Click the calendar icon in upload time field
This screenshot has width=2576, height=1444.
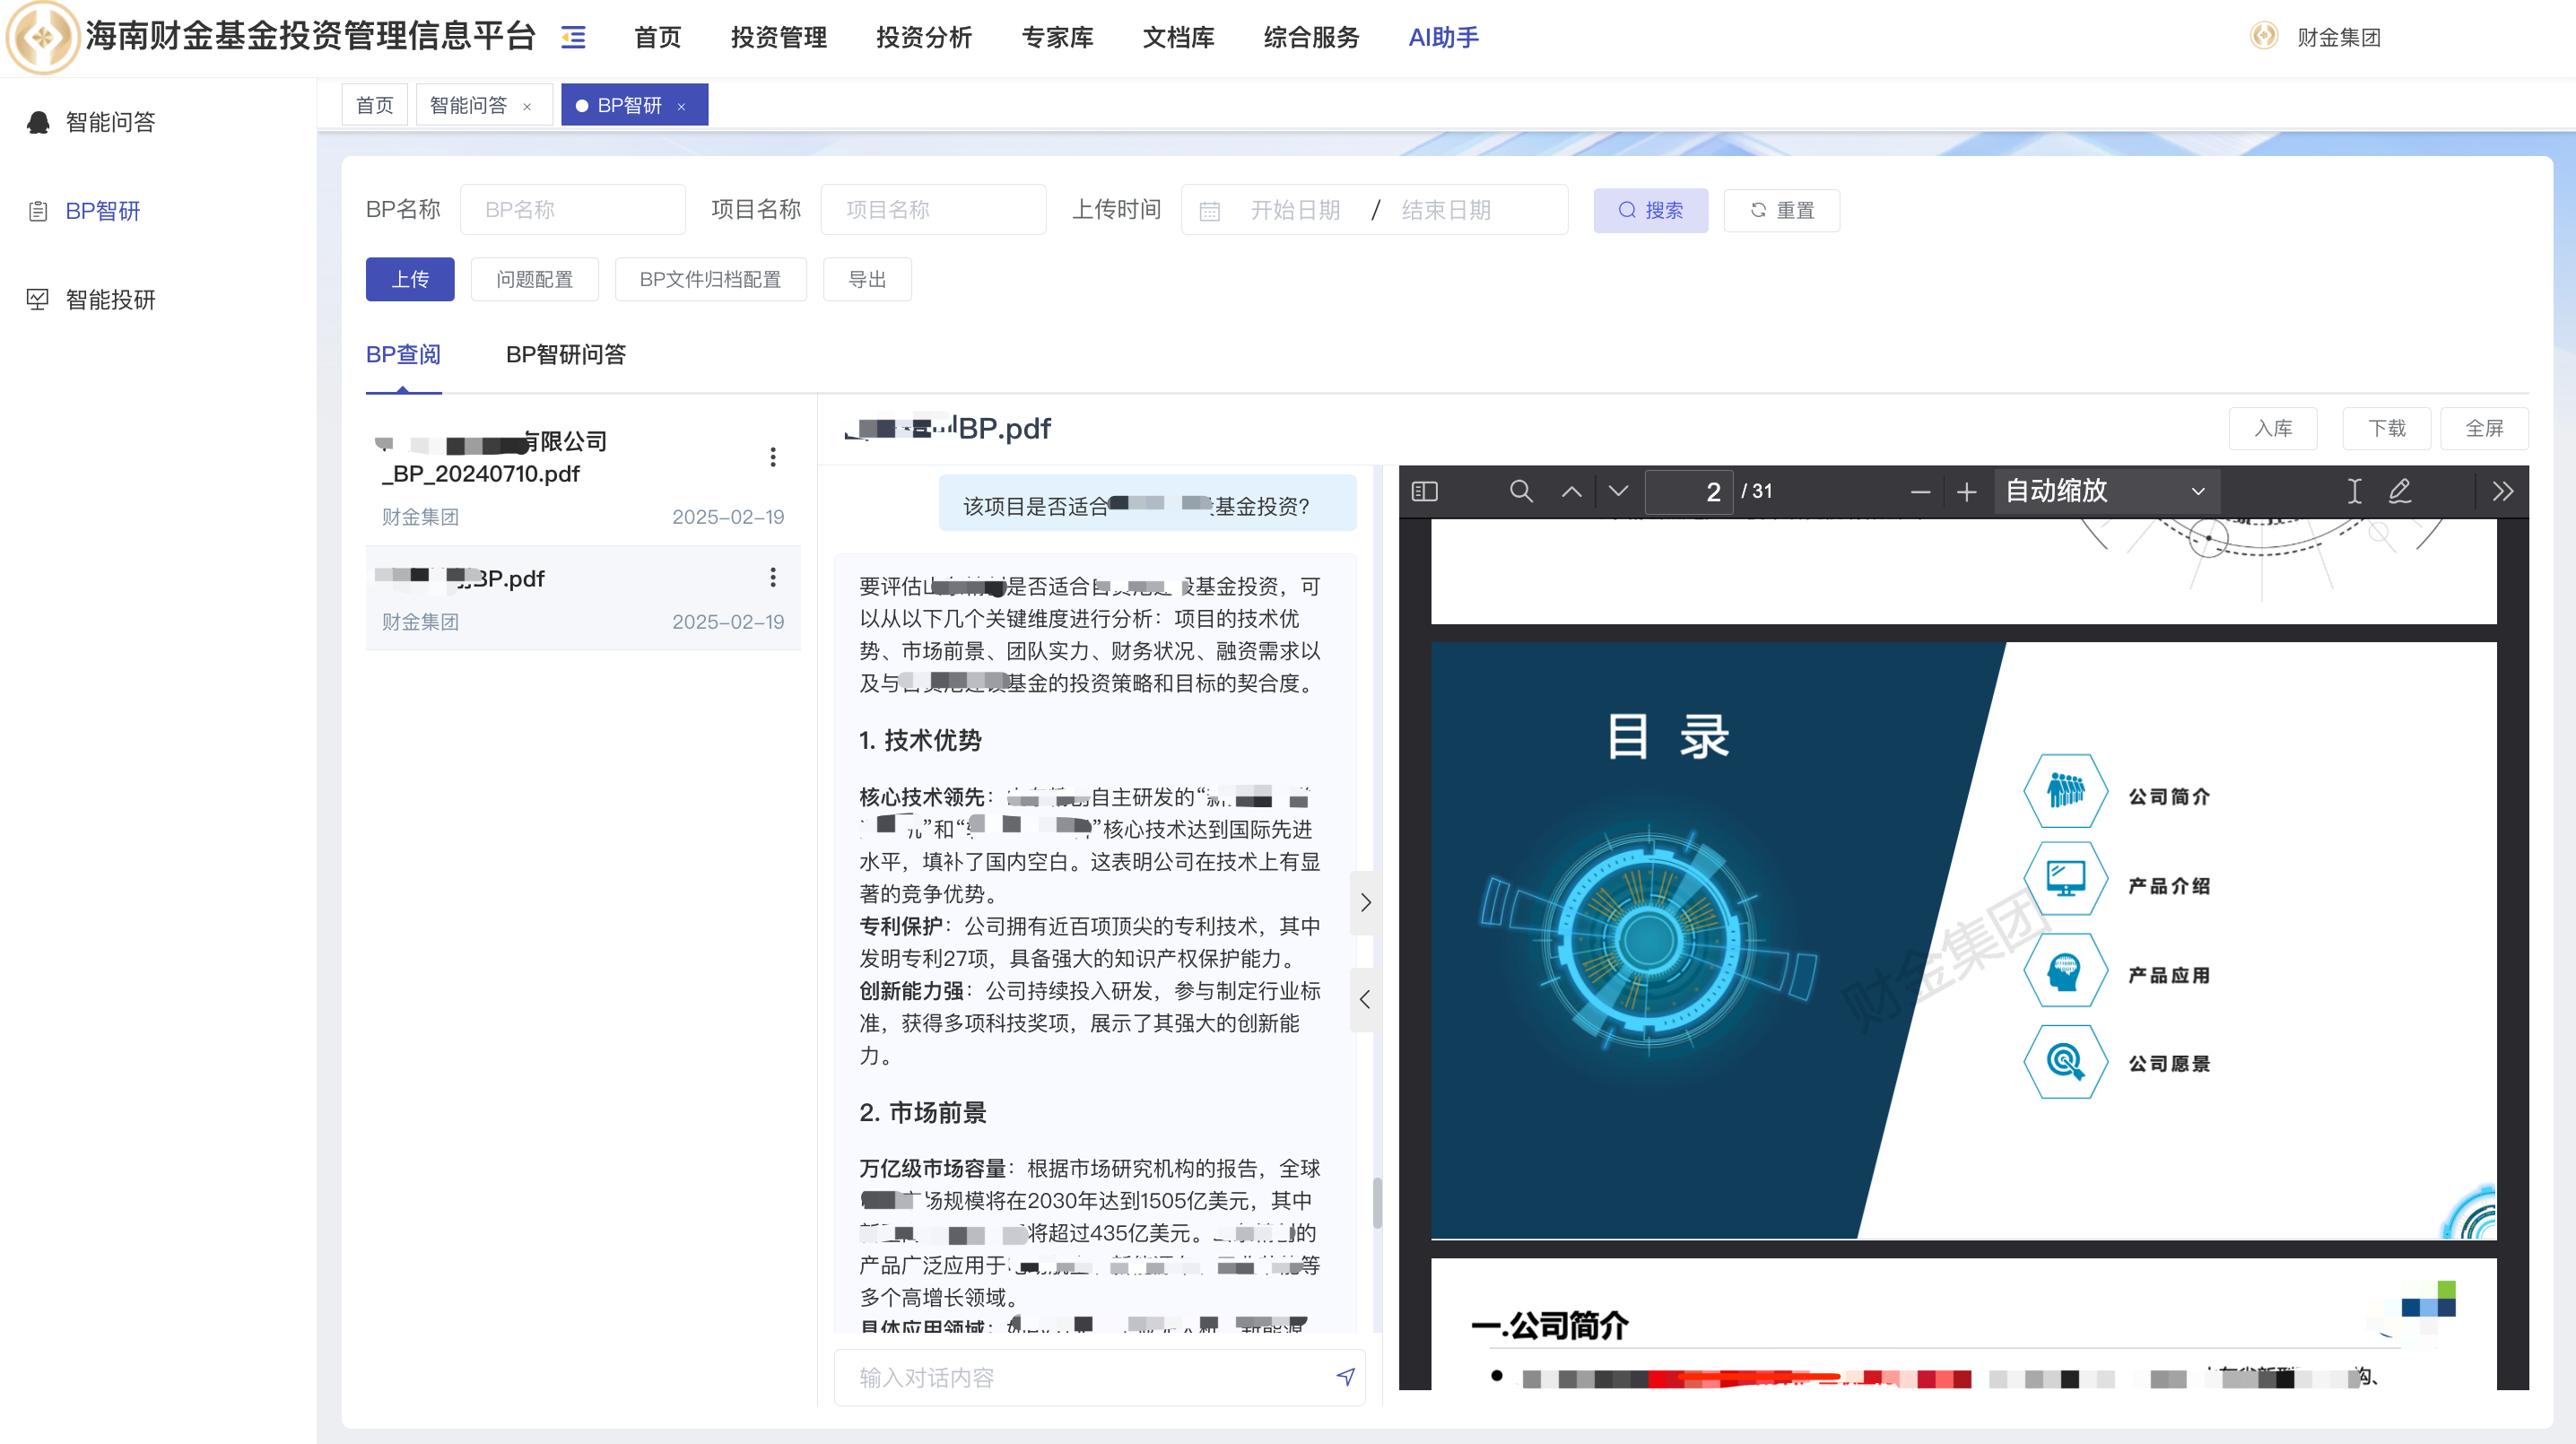coord(1209,211)
